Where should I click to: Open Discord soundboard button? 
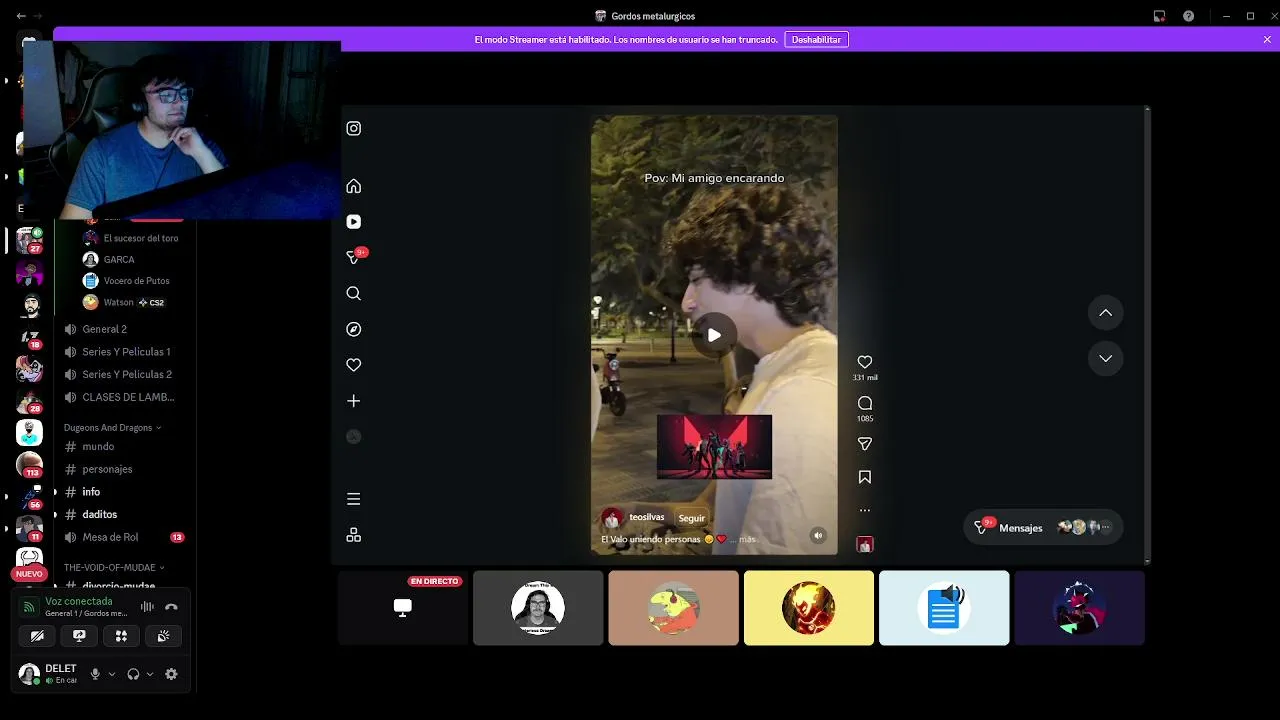(x=164, y=635)
